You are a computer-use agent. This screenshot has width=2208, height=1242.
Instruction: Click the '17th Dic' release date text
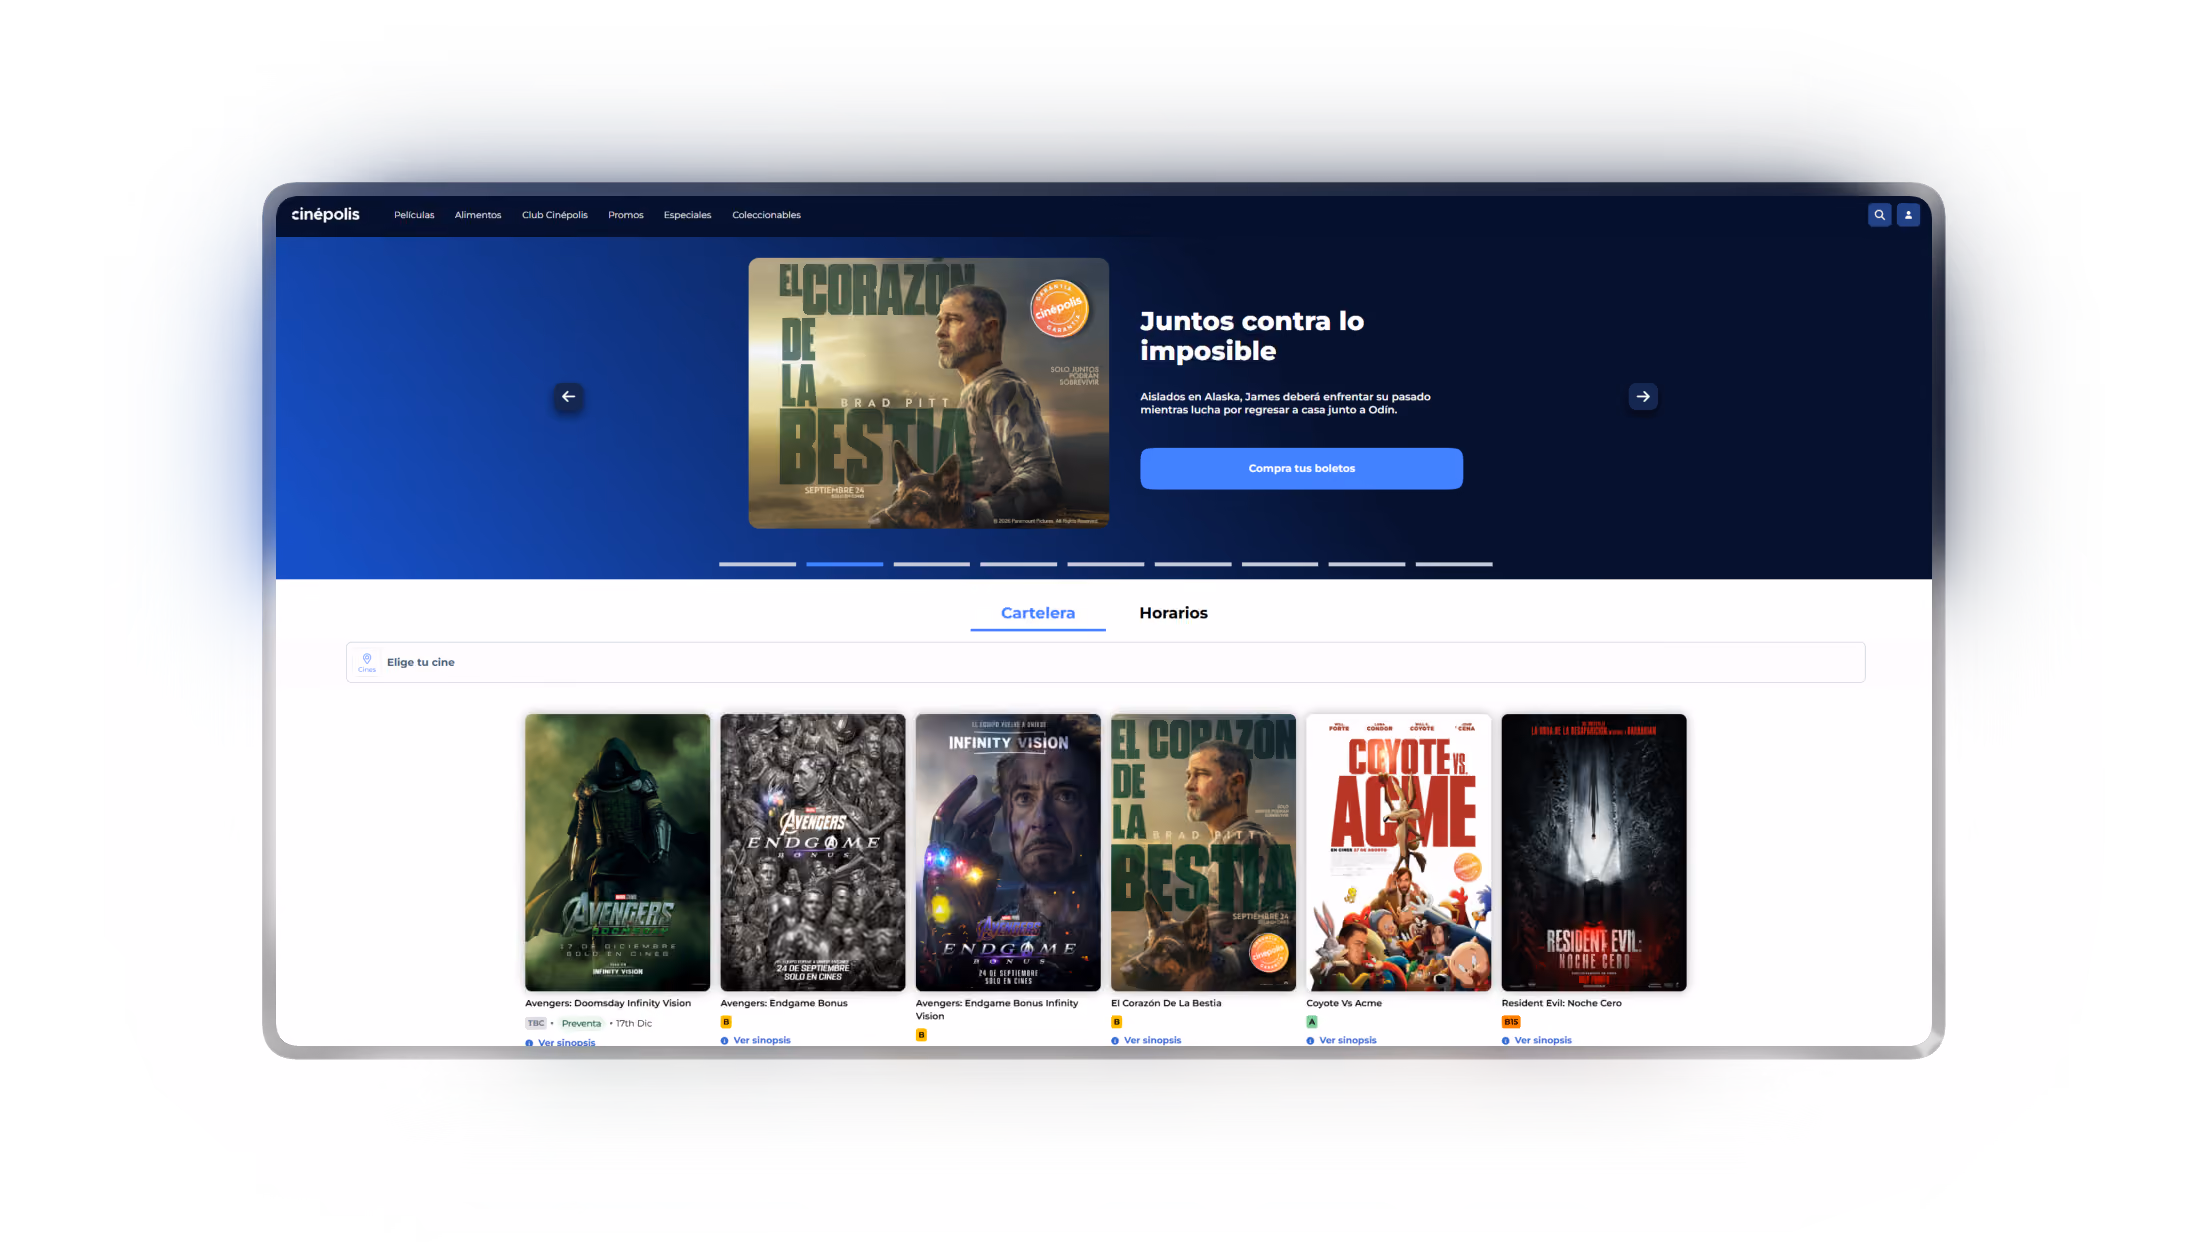point(634,1023)
